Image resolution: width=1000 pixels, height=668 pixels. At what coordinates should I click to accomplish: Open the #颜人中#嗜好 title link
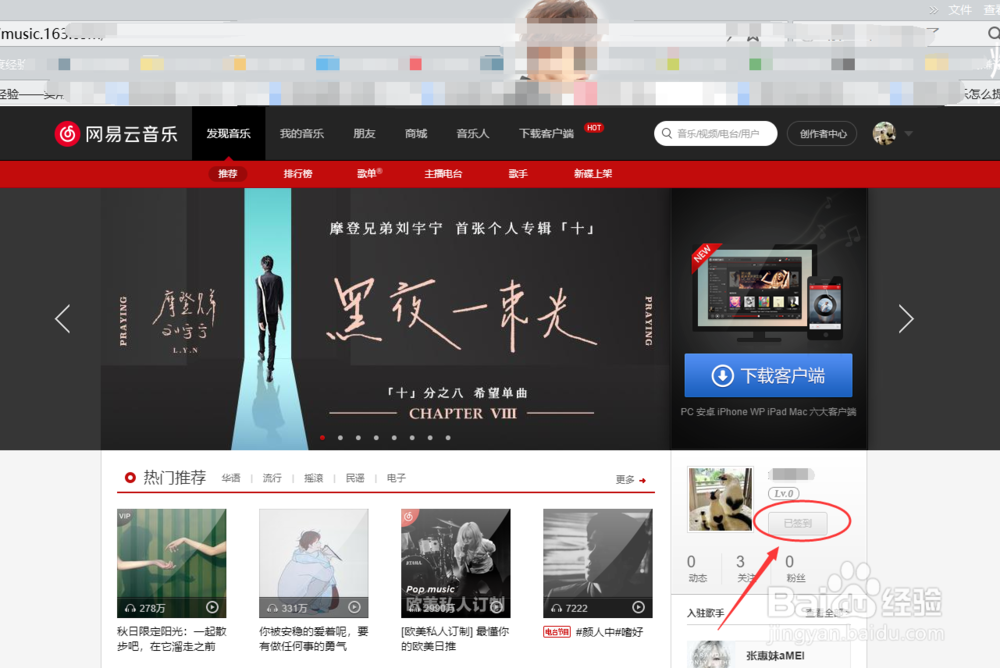pyautogui.click(x=609, y=632)
